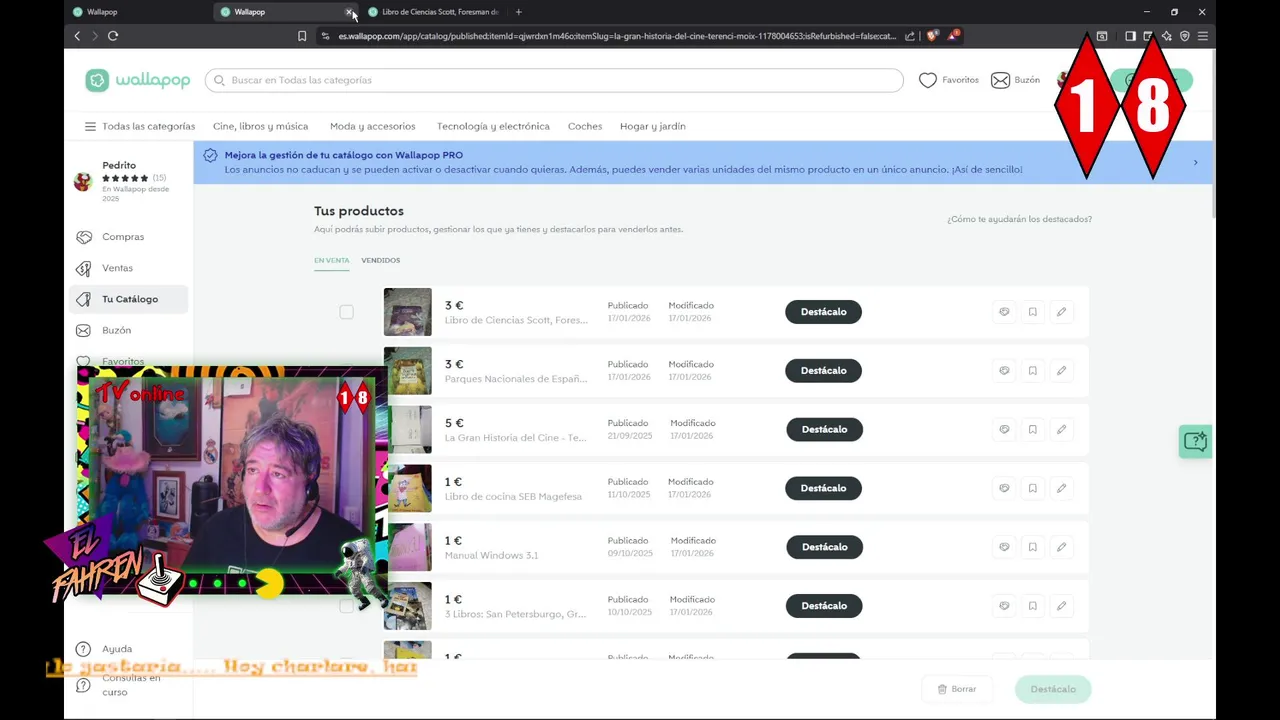Open Hogar y jardín category
The width and height of the screenshot is (1280, 720).
(653, 127)
